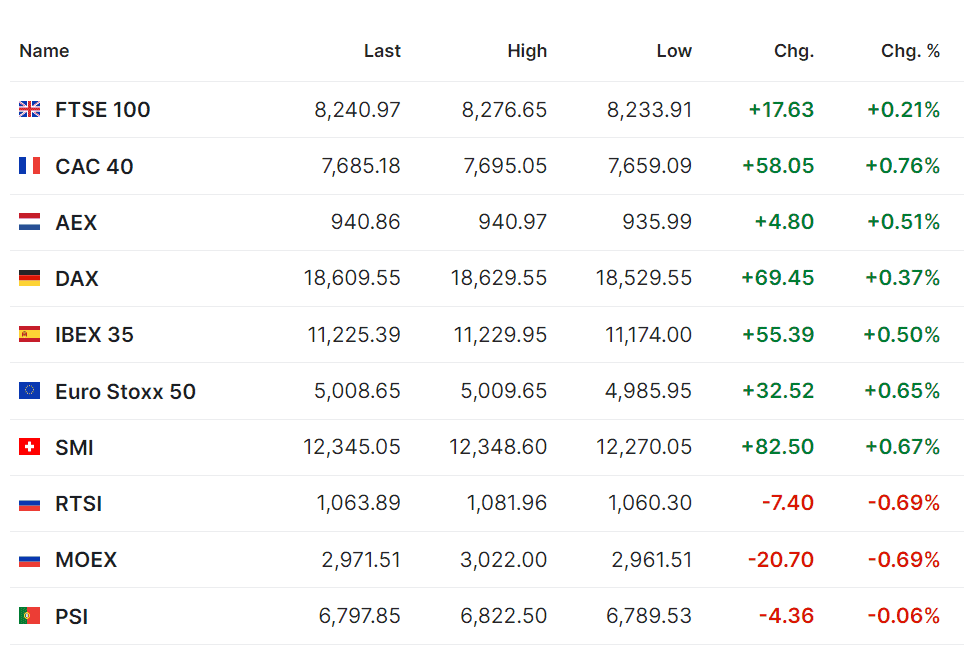Select CAC 40 last value 7,685.18
The height and width of the screenshot is (649, 964).
click(x=361, y=166)
